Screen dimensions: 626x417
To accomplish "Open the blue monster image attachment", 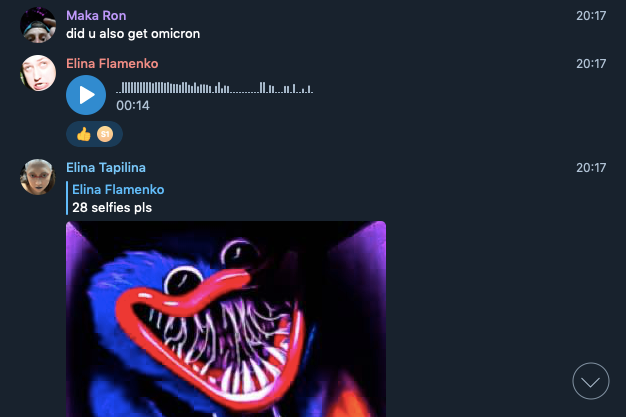I will pyautogui.click(x=226, y=319).
